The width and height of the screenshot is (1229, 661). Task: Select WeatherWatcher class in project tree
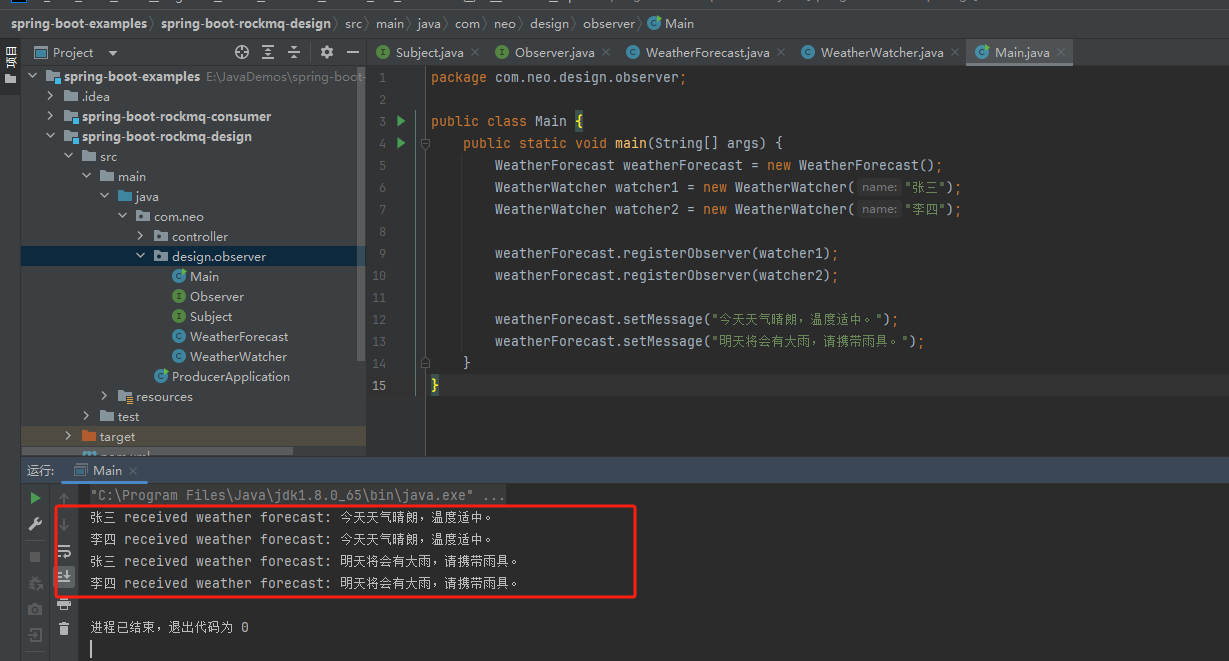238,356
